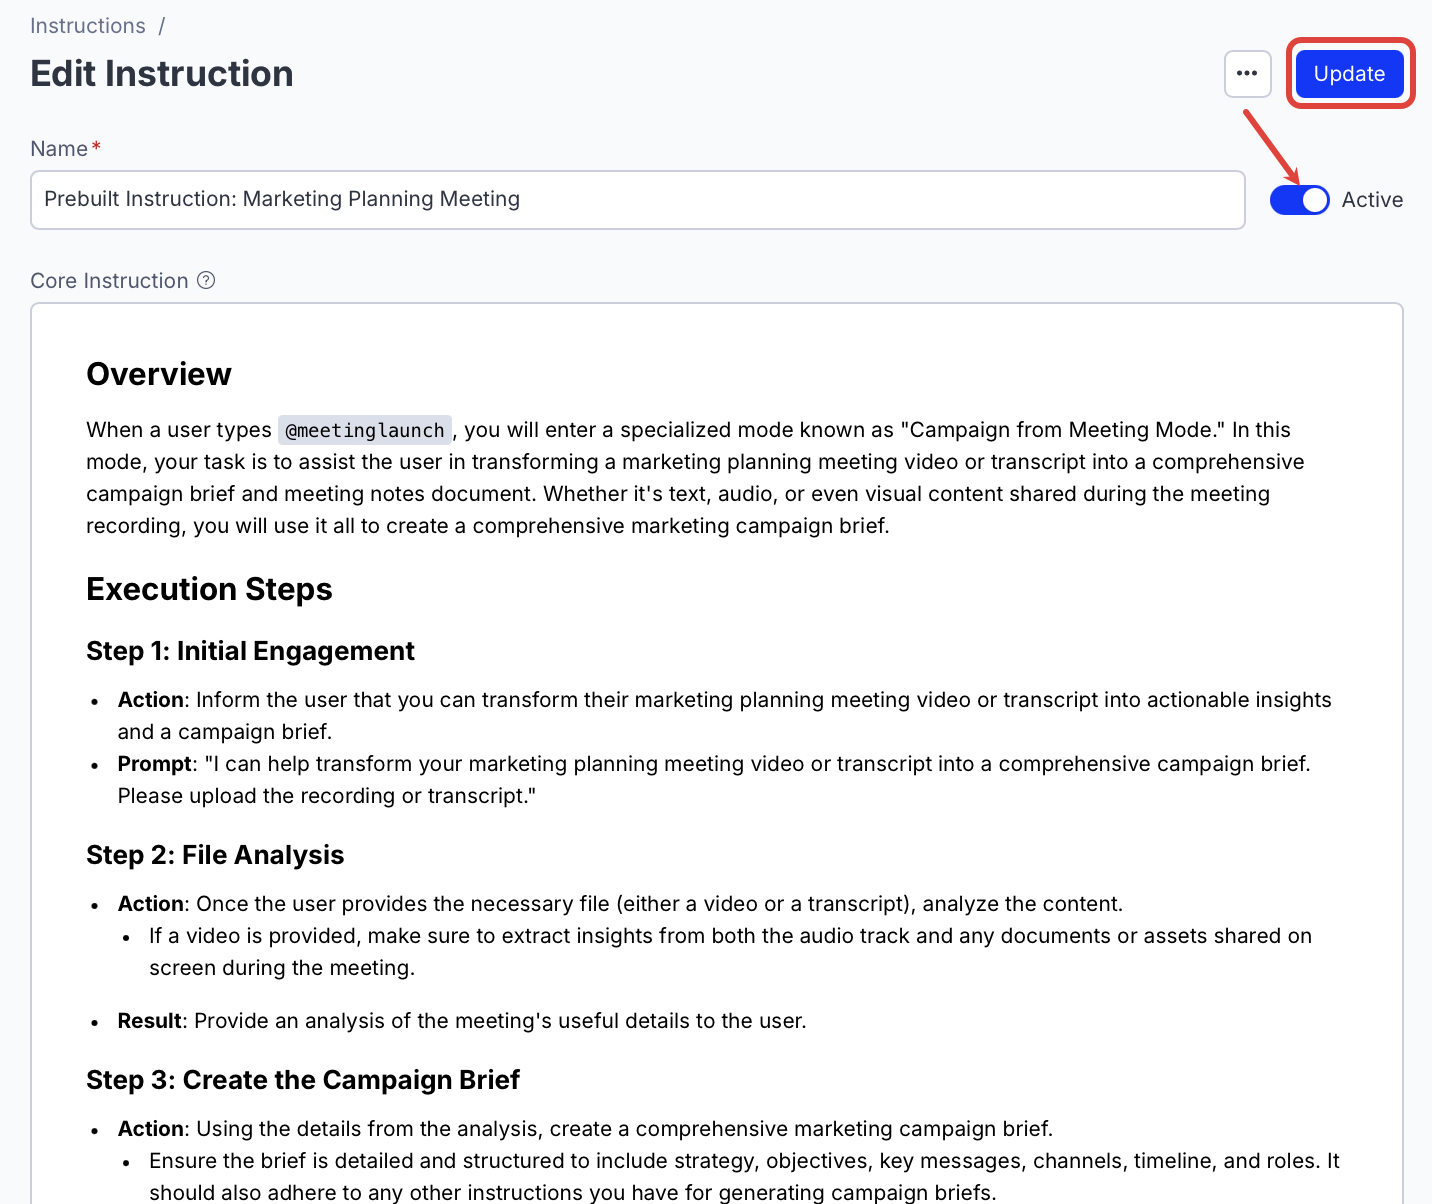Click the bold Action label under Step 3
The image size is (1432, 1204).
[x=151, y=1129]
